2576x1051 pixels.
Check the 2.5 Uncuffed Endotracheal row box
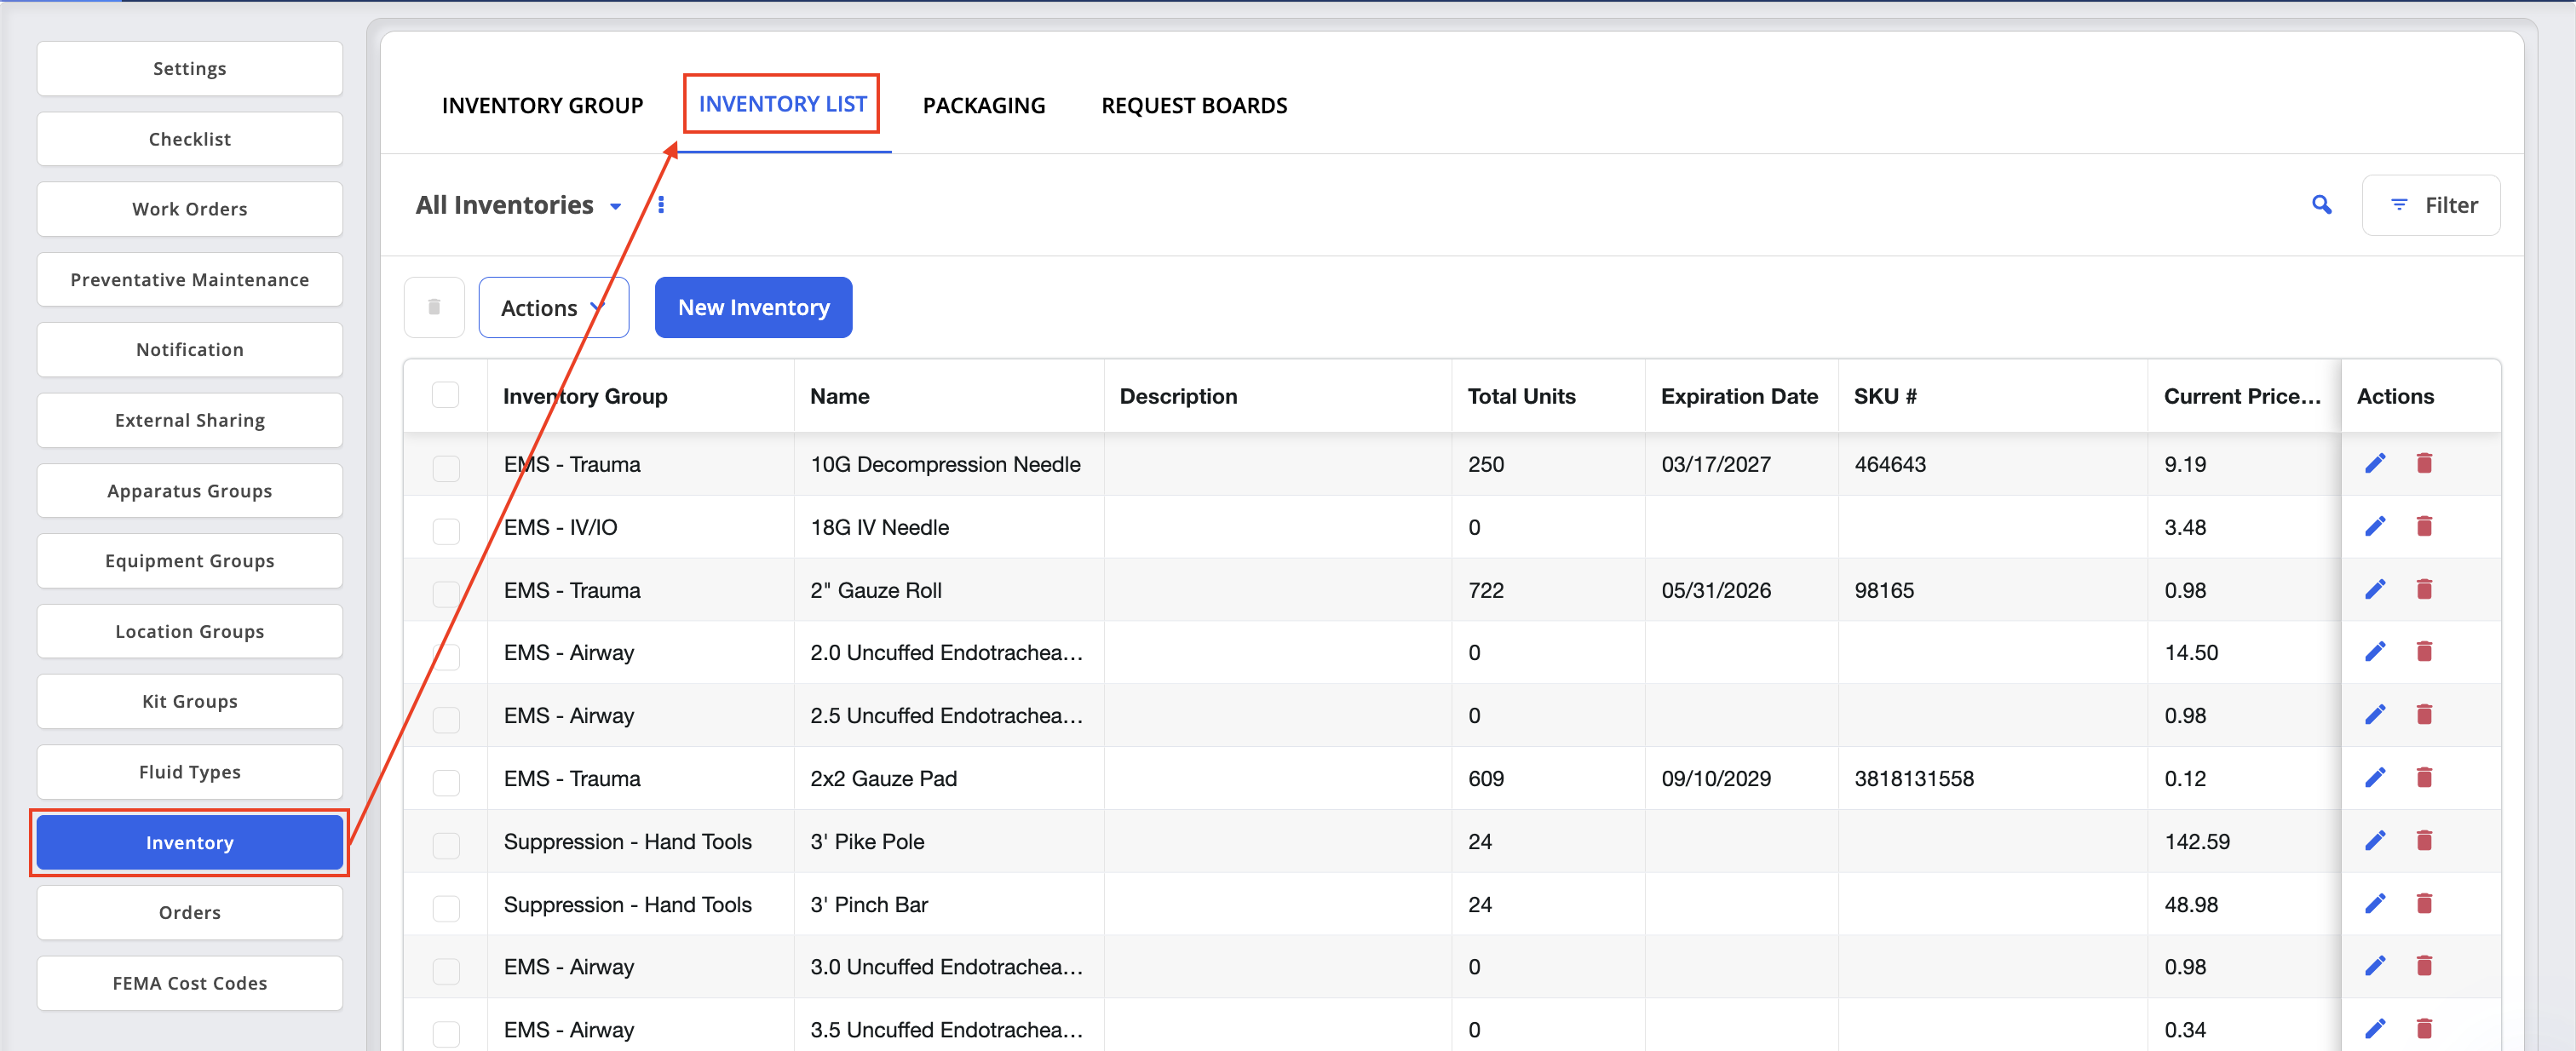(x=446, y=719)
